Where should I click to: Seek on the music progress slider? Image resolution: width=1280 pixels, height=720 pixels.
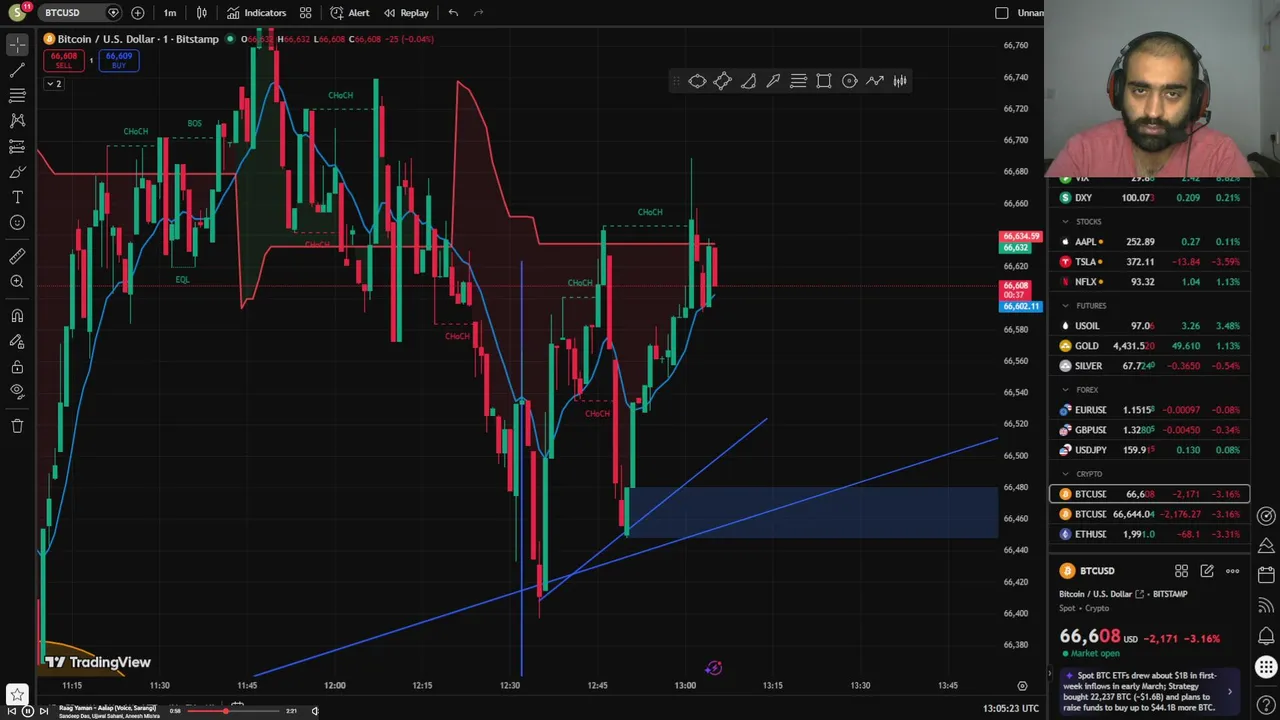click(235, 711)
